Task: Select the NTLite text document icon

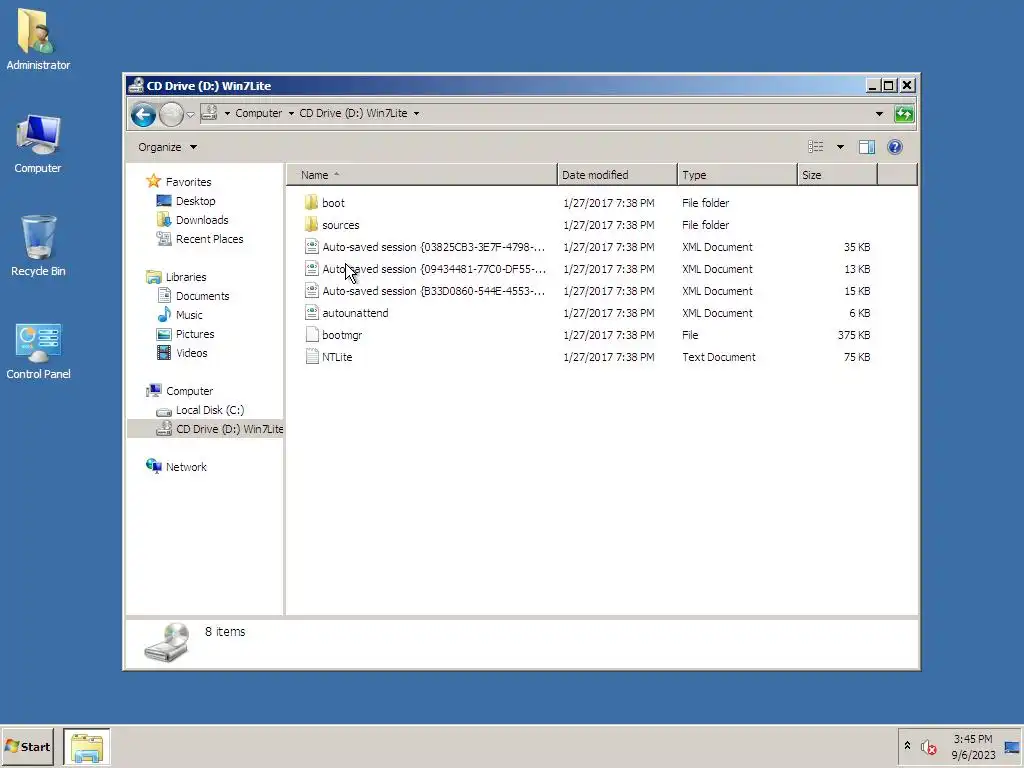Action: point(312,357)
